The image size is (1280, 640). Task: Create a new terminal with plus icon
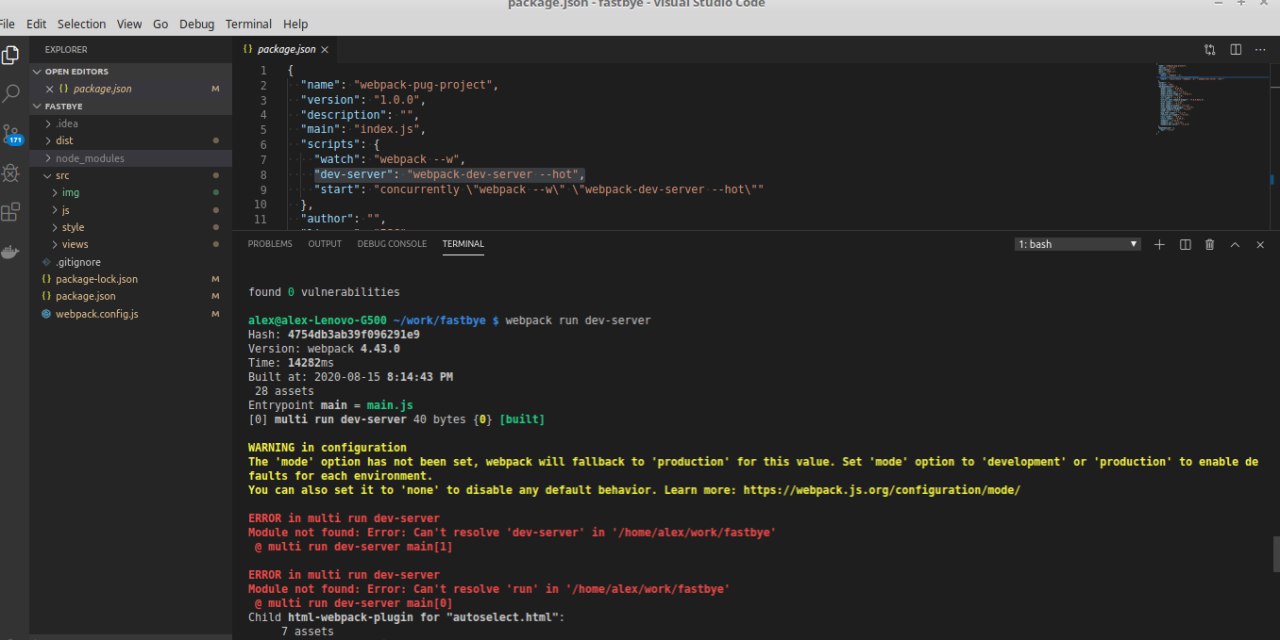[x=1160, y=244]
